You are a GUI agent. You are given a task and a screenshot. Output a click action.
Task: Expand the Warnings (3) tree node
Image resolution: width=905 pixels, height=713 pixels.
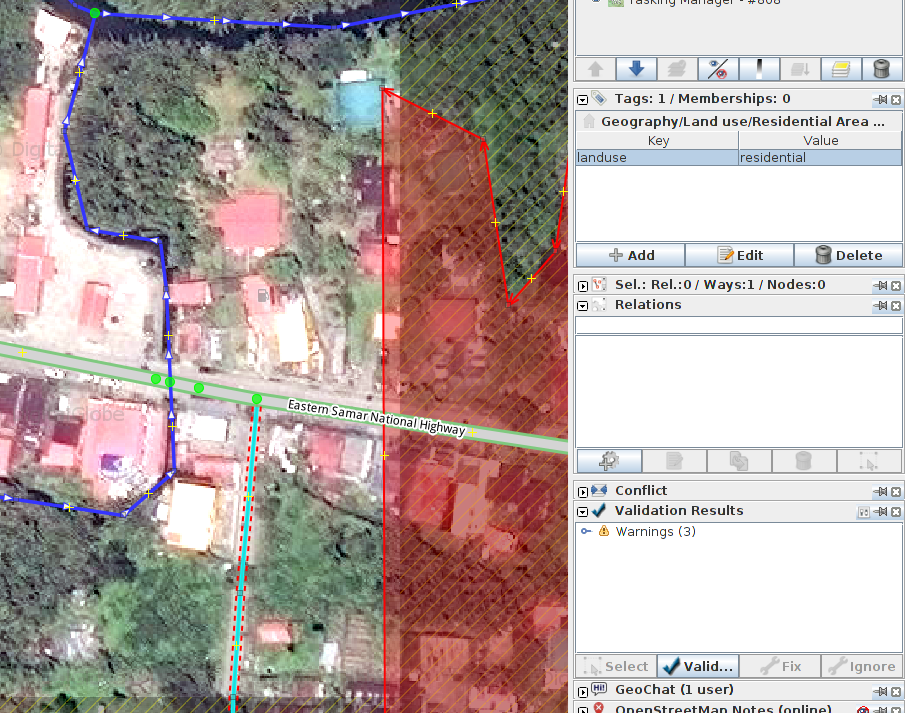[586, 531]
